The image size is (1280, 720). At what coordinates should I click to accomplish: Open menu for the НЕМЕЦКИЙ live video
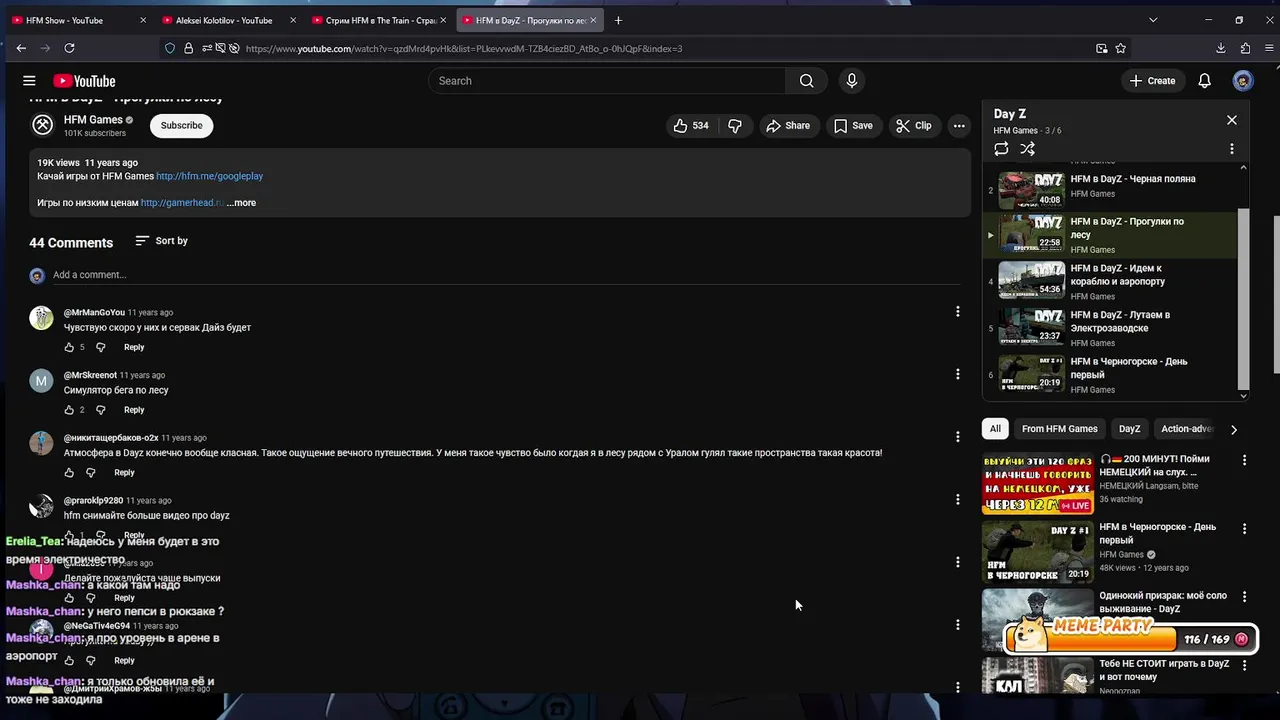click(x=1245, y=460)
